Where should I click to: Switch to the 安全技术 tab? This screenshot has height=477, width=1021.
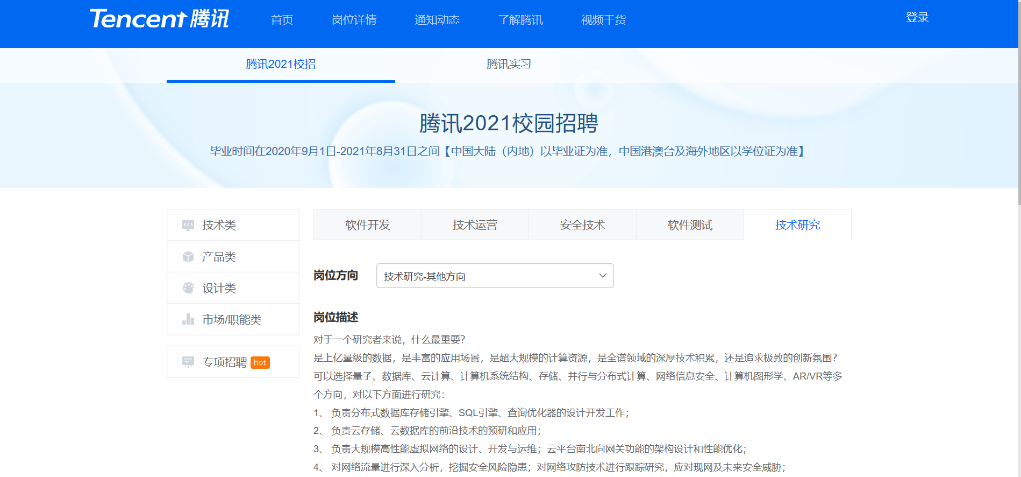(x=582, y=225)
